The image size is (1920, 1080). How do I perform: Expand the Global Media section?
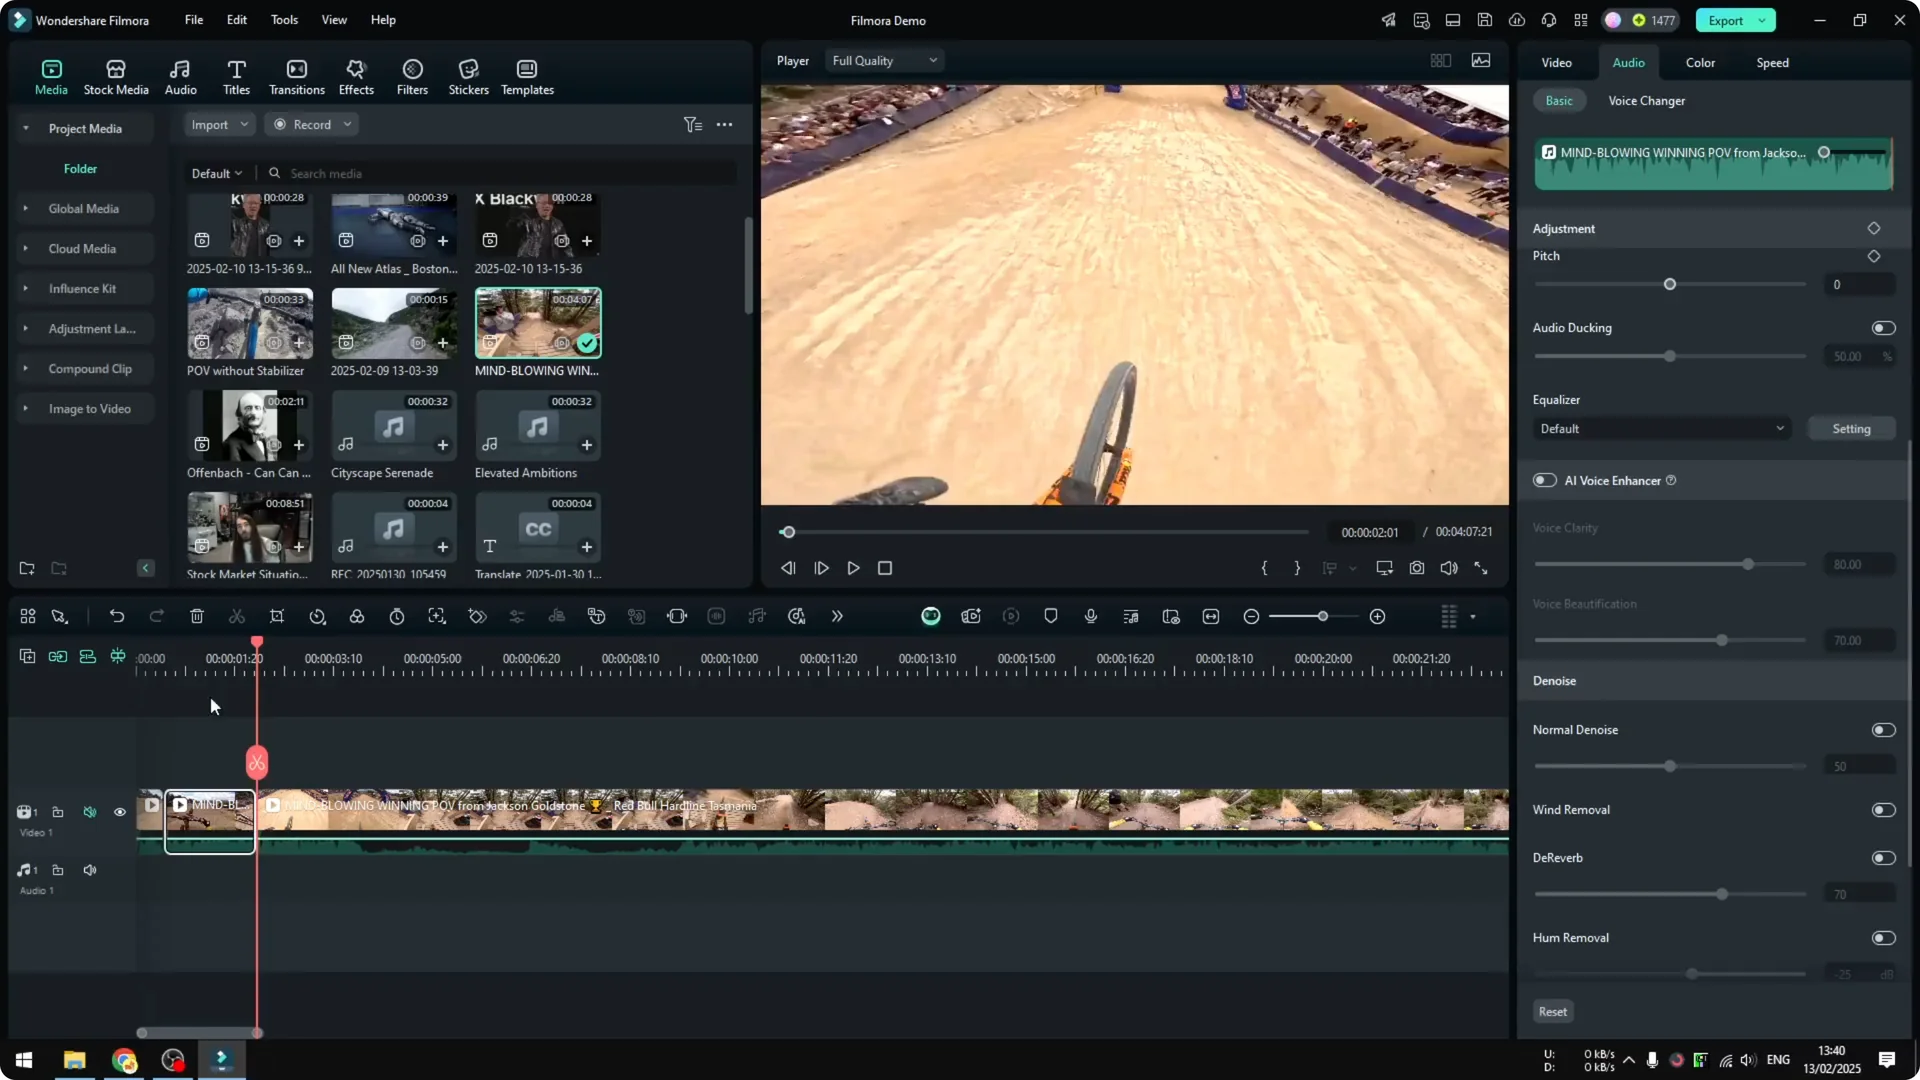pos(25,208)
